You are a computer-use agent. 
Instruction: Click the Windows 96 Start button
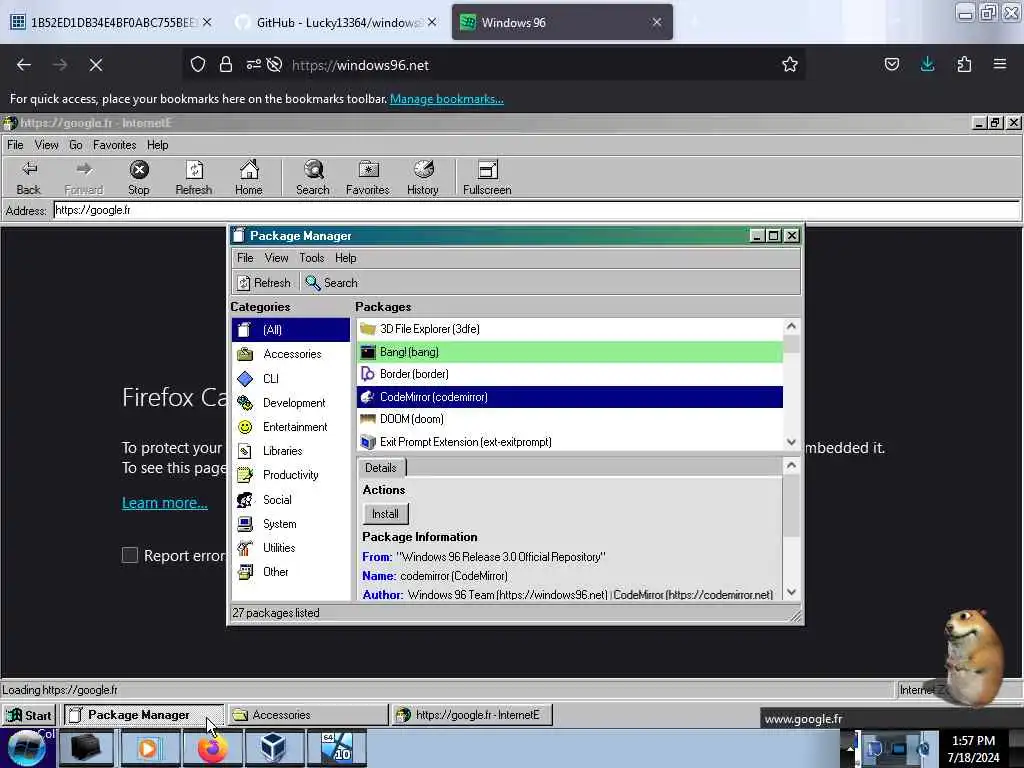[x=29, y=715]
